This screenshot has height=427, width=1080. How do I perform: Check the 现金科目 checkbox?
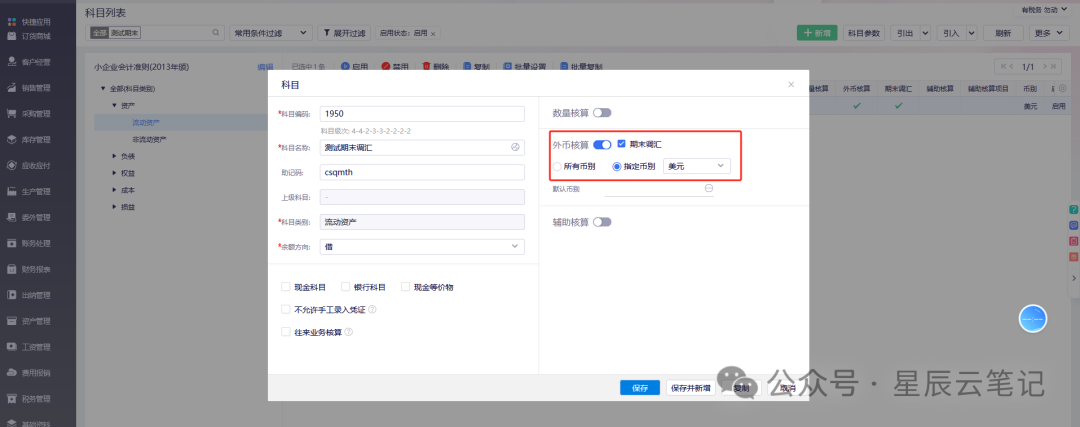coord(286,287)
